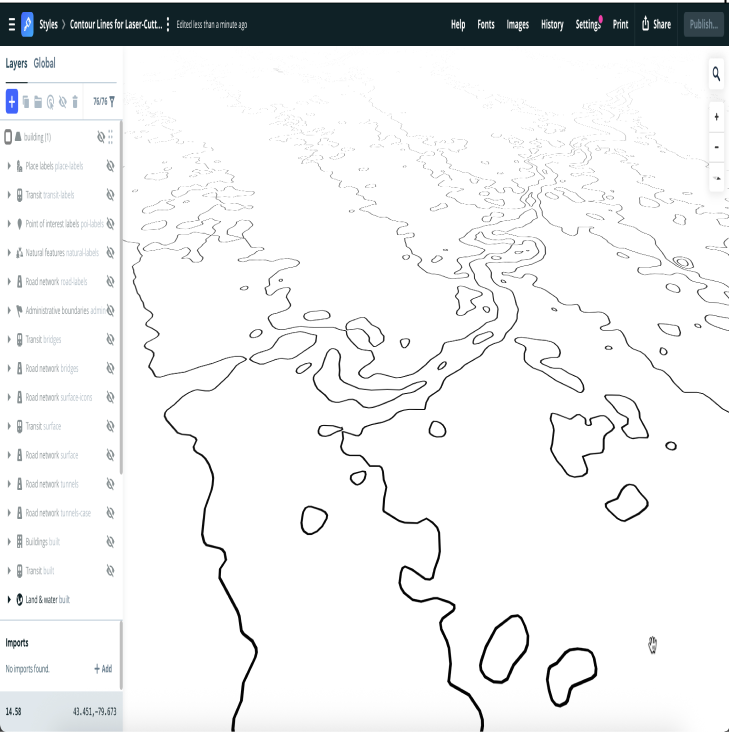
Task: Toggle visibility of Transit transit-labels
Action: pos(111,195)
